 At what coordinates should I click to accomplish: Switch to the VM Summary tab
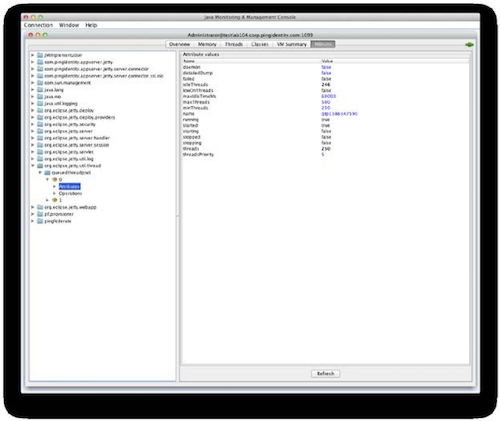(292, 44)
